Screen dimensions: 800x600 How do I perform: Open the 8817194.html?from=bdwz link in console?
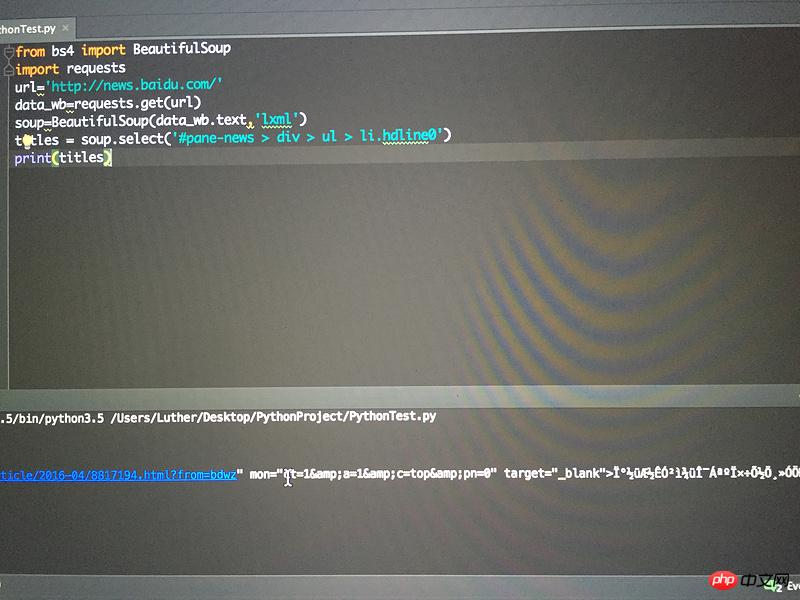pos(118,475)
